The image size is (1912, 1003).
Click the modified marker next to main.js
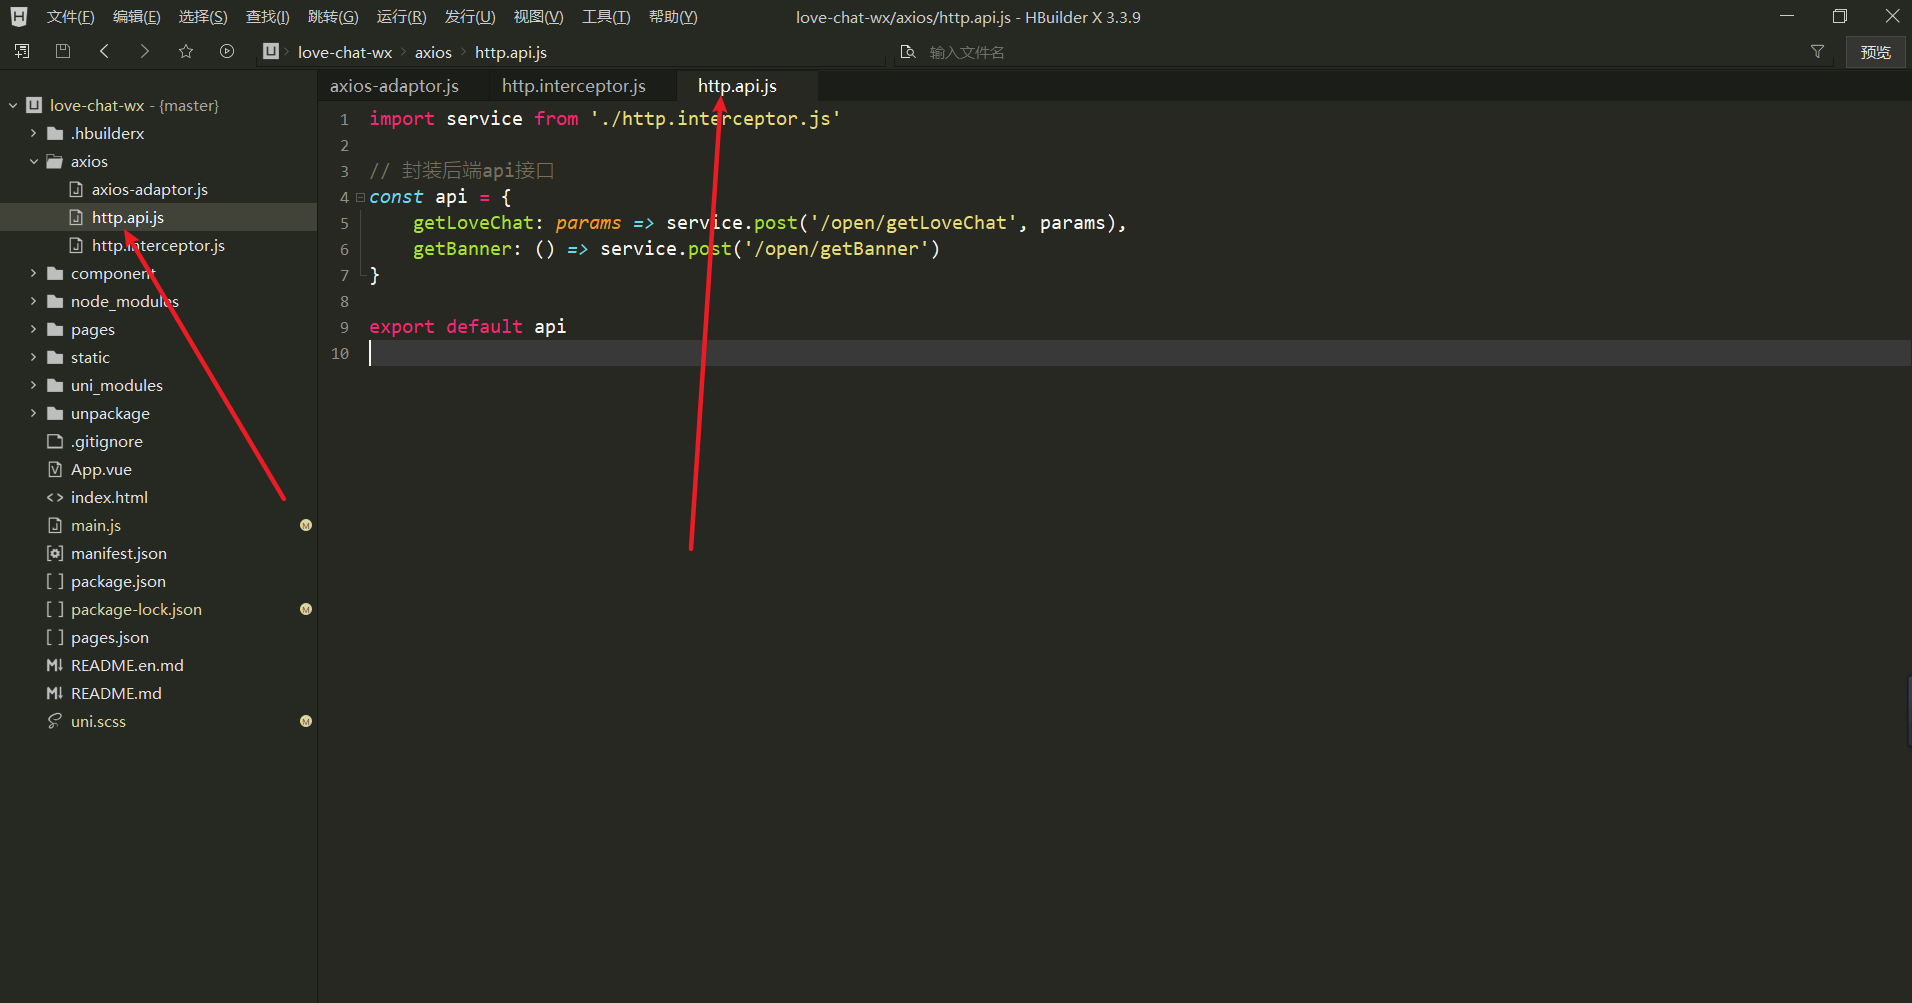(x=306, y=525)
